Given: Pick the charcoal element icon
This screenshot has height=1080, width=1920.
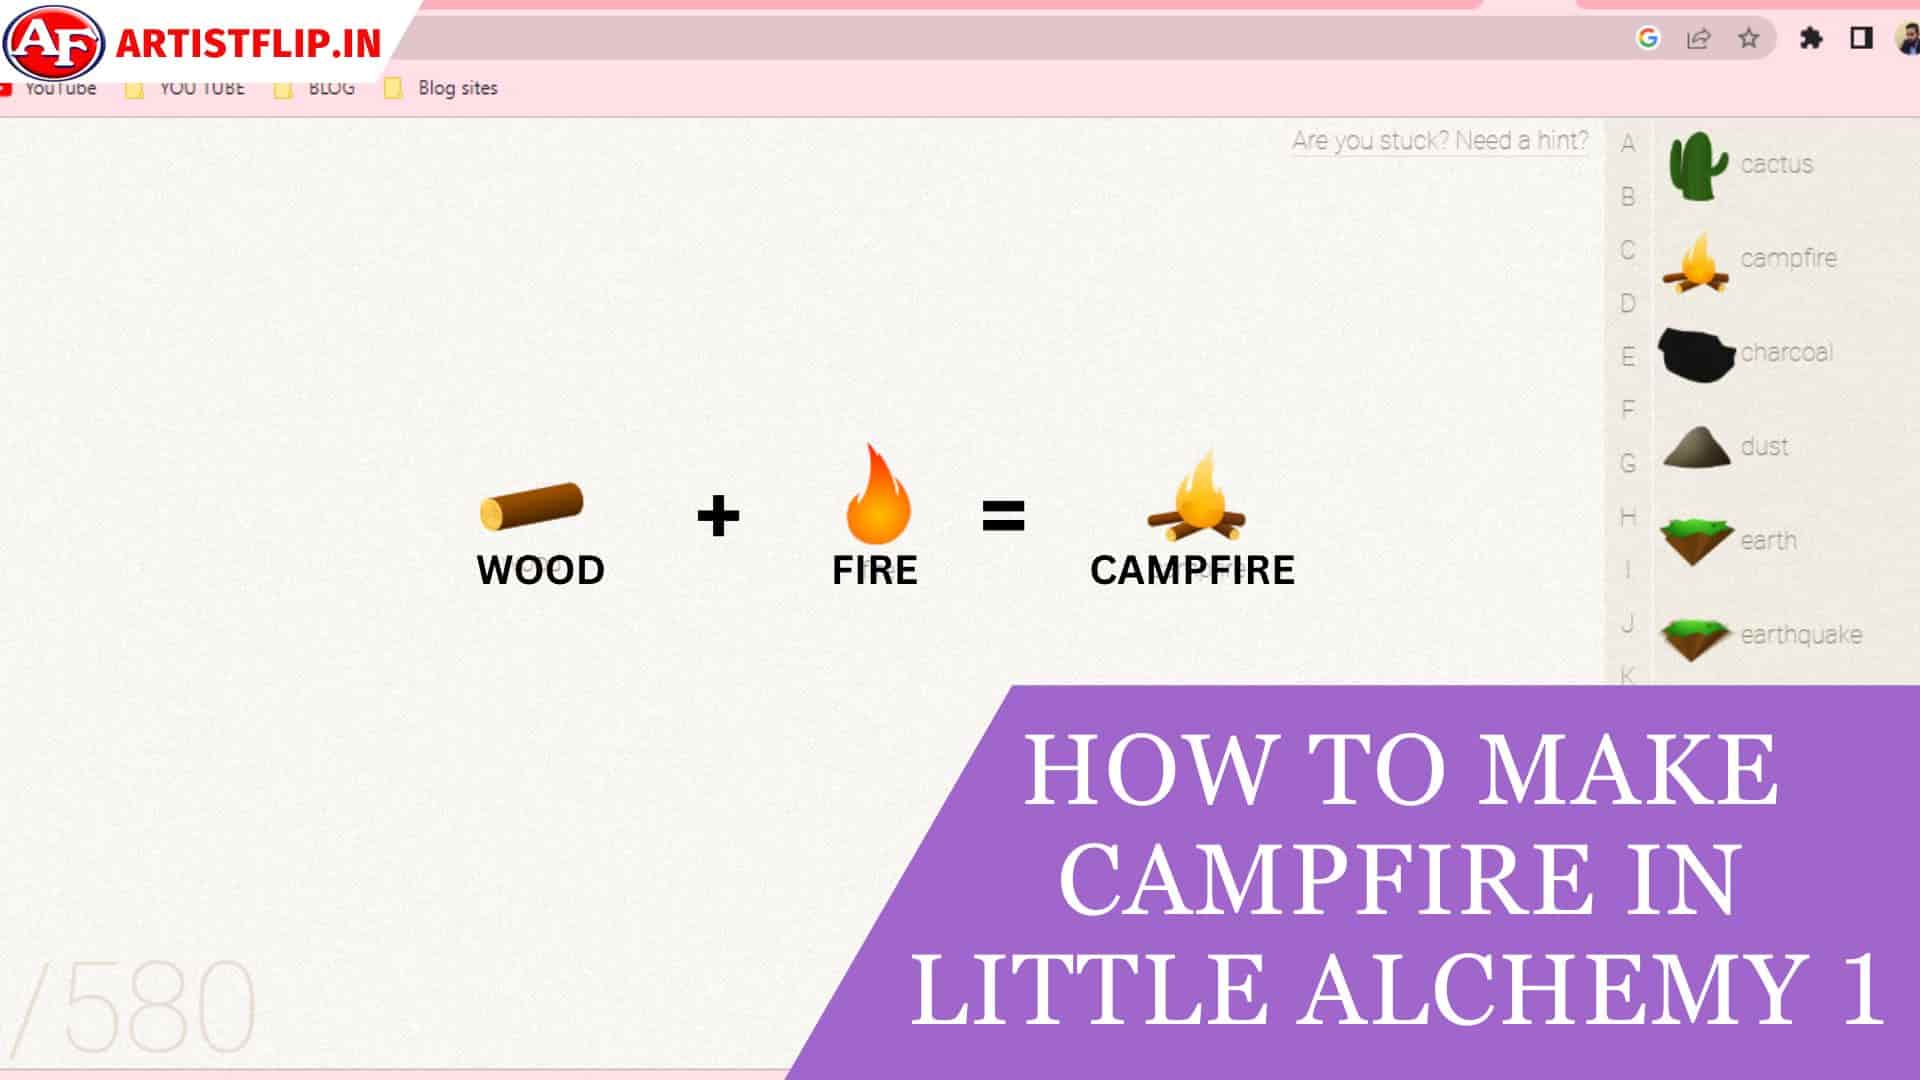Looking at the screenshot, I should click(1696, 353).
